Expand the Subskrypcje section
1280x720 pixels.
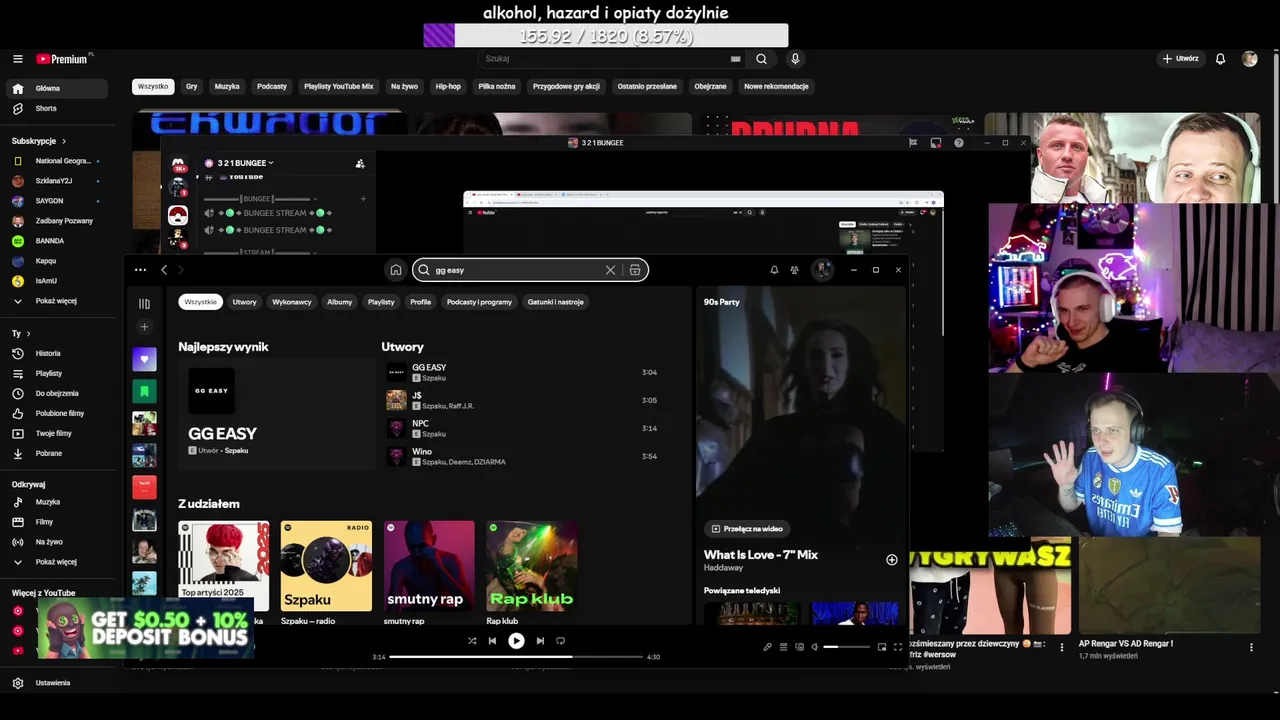coord(39,141)
